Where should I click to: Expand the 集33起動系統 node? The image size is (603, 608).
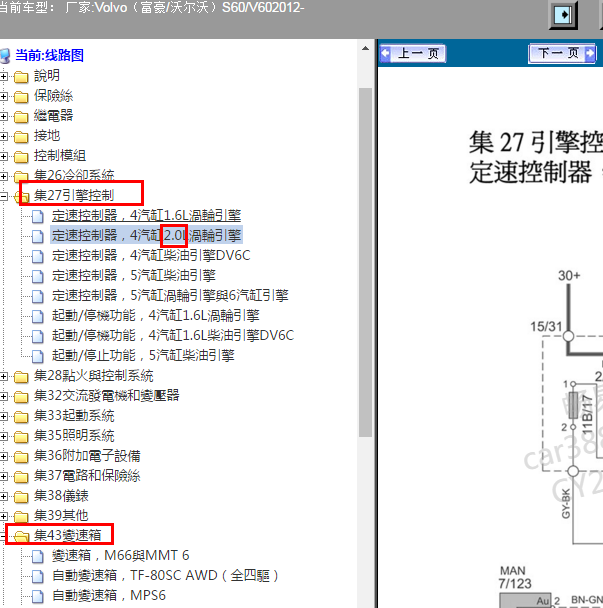pyautogui.click(x=3, y=416)
